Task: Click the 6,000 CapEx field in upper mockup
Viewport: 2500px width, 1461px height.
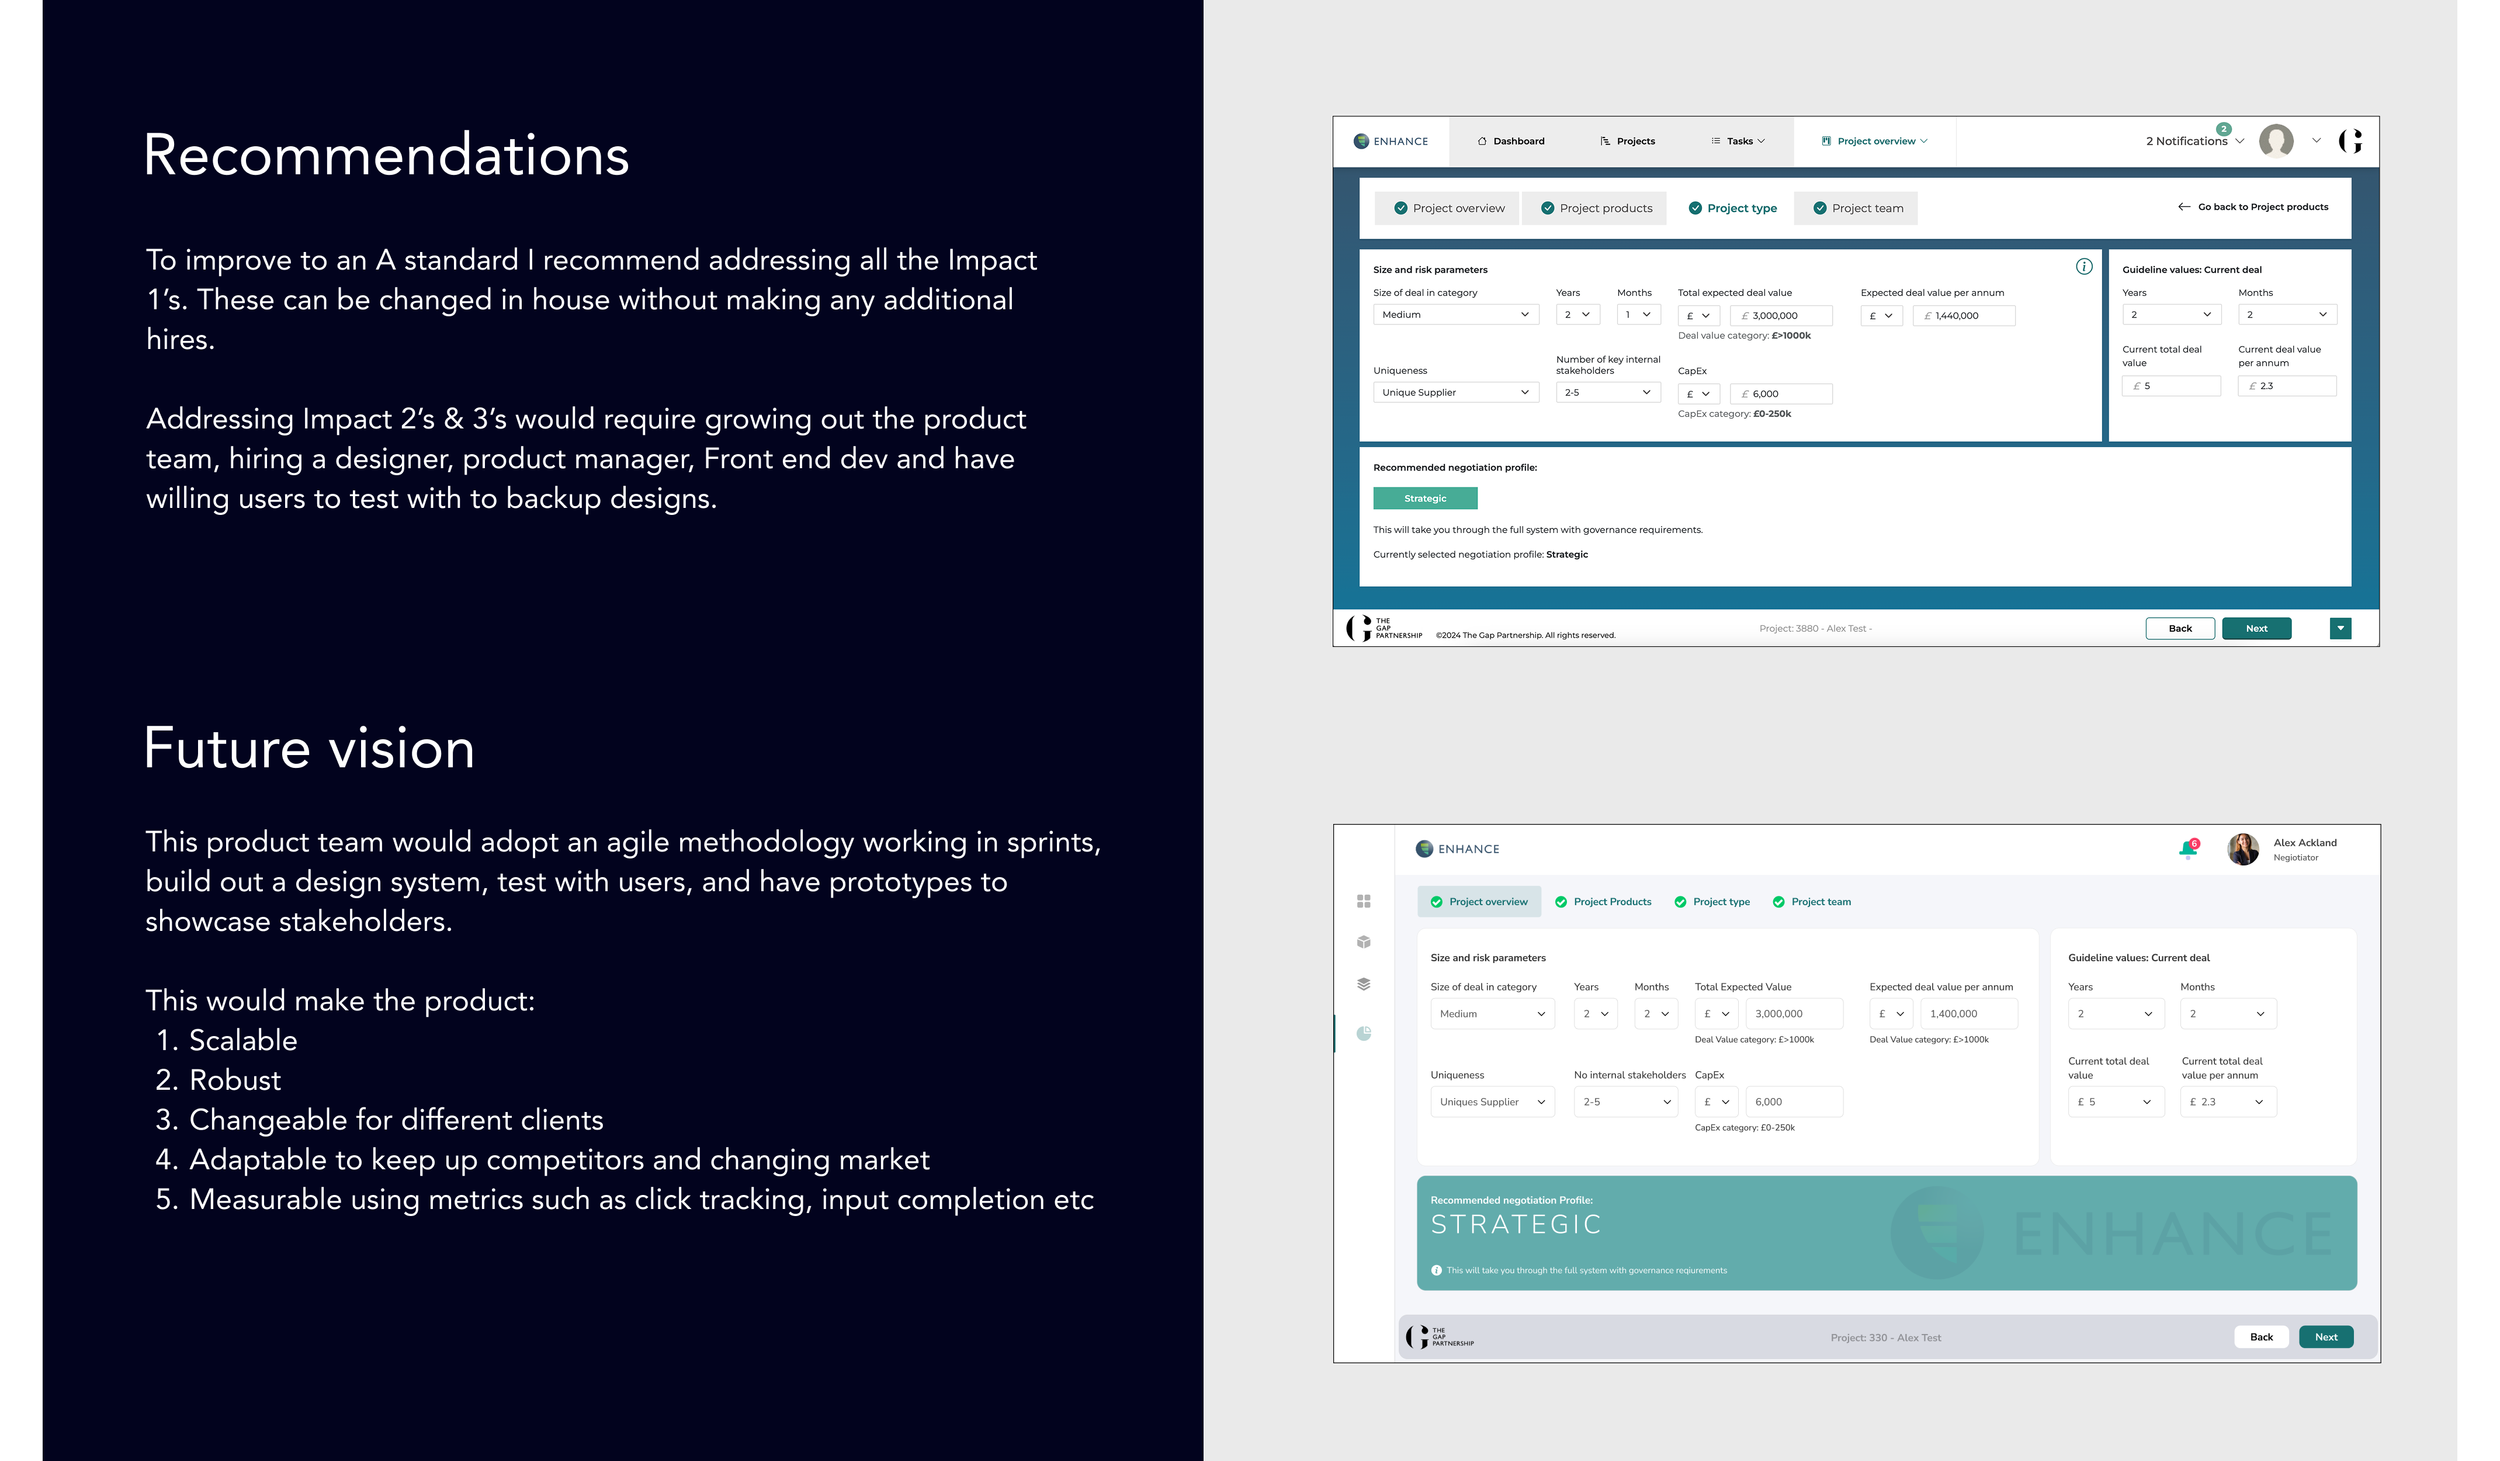Action: pyautogui.click(x=1781, y=394)
